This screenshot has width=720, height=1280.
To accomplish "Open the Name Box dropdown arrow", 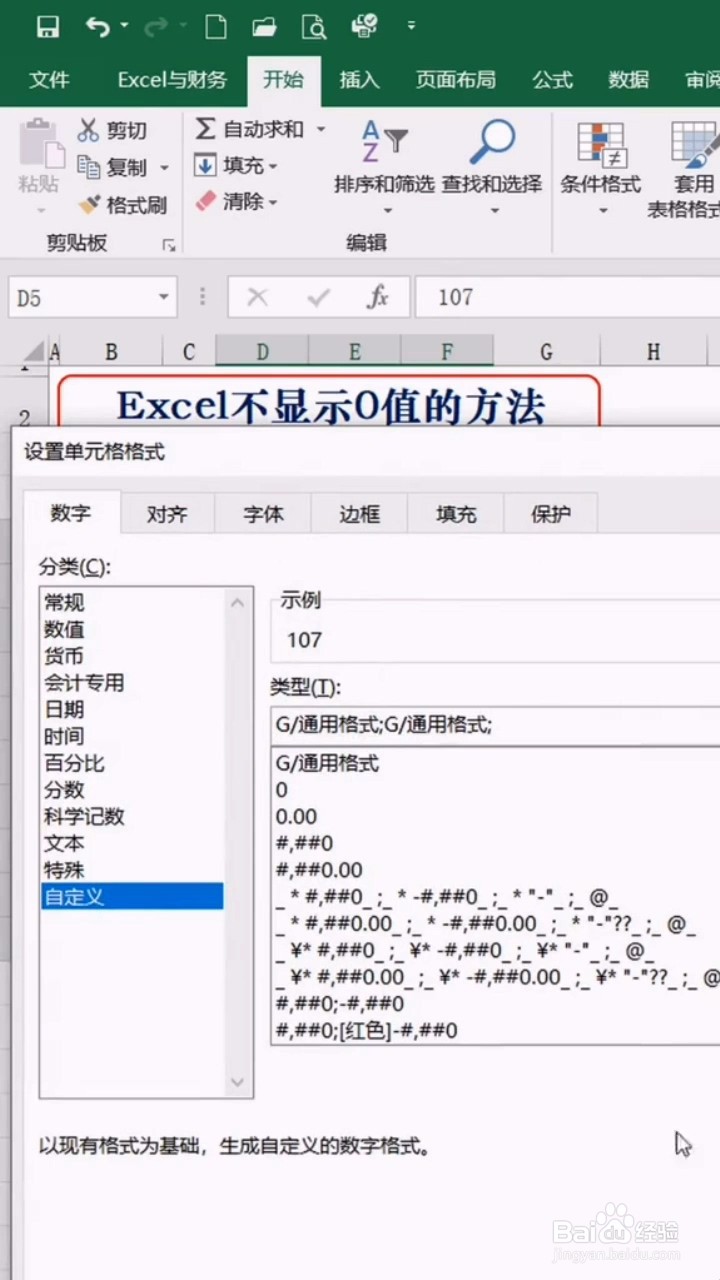I will pyautogui.click(x=164, y=297).
